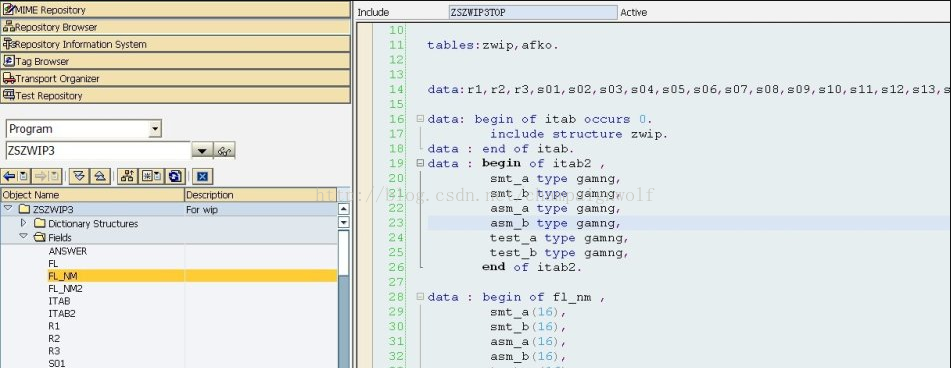This screenshot has width=951, height=368.
Task: Select R3 field in tree
Action: pyautogui.click(x=54, y=351)
